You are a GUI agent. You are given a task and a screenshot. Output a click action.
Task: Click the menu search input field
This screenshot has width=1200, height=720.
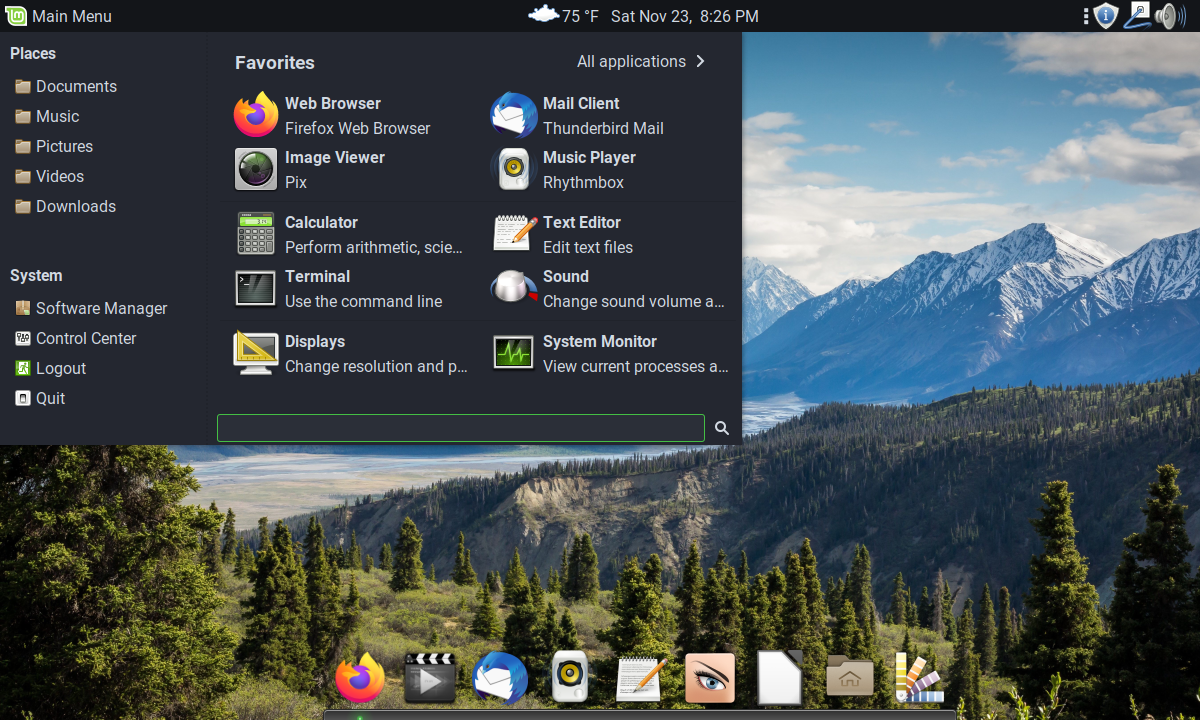coord(460,428)
